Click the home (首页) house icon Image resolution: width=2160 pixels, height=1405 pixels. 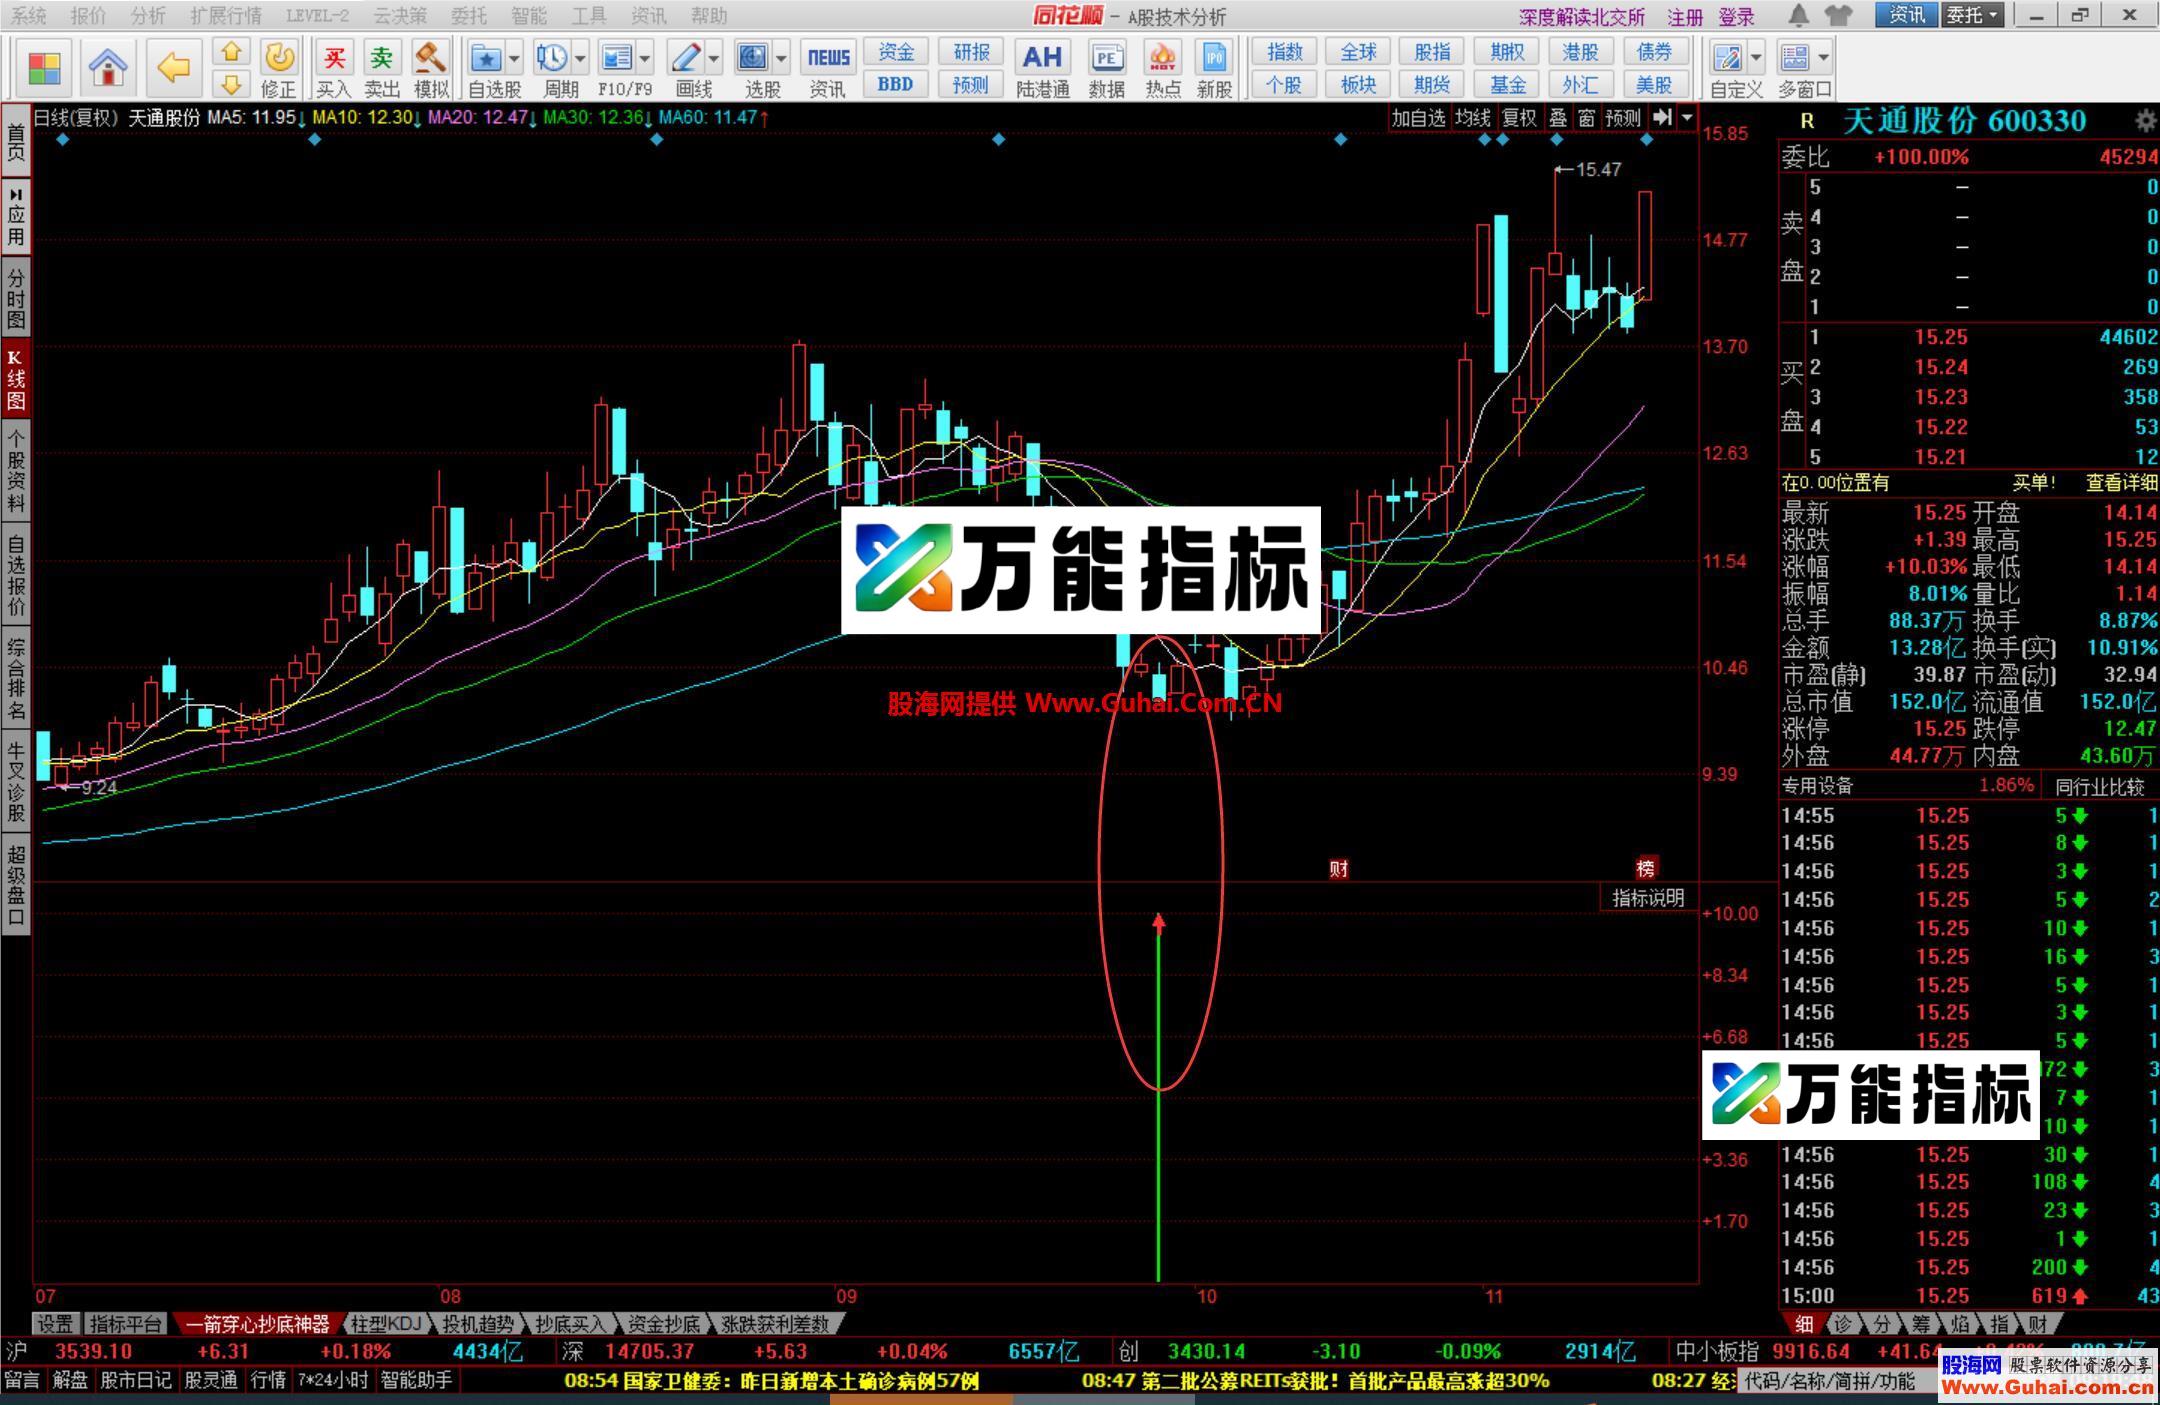(x=107, y=67)
